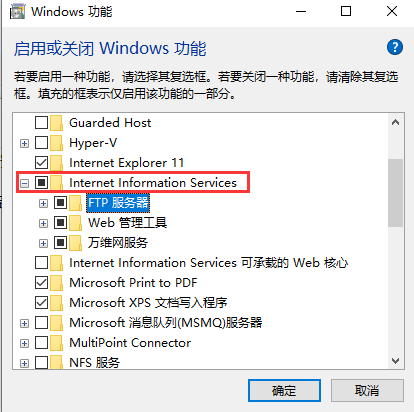
Task: Expand the Microsoft 消息队列(MSMQ)服务器 node
Action: tap(24, 324)
